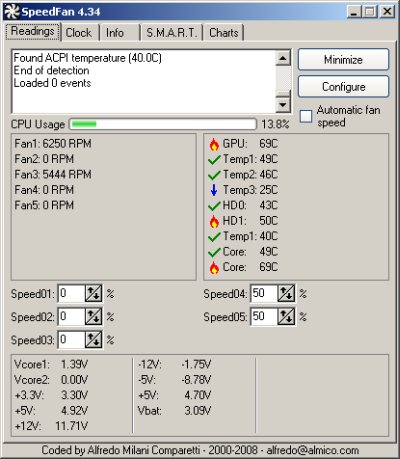Open the Clock tab

point(79,33)
